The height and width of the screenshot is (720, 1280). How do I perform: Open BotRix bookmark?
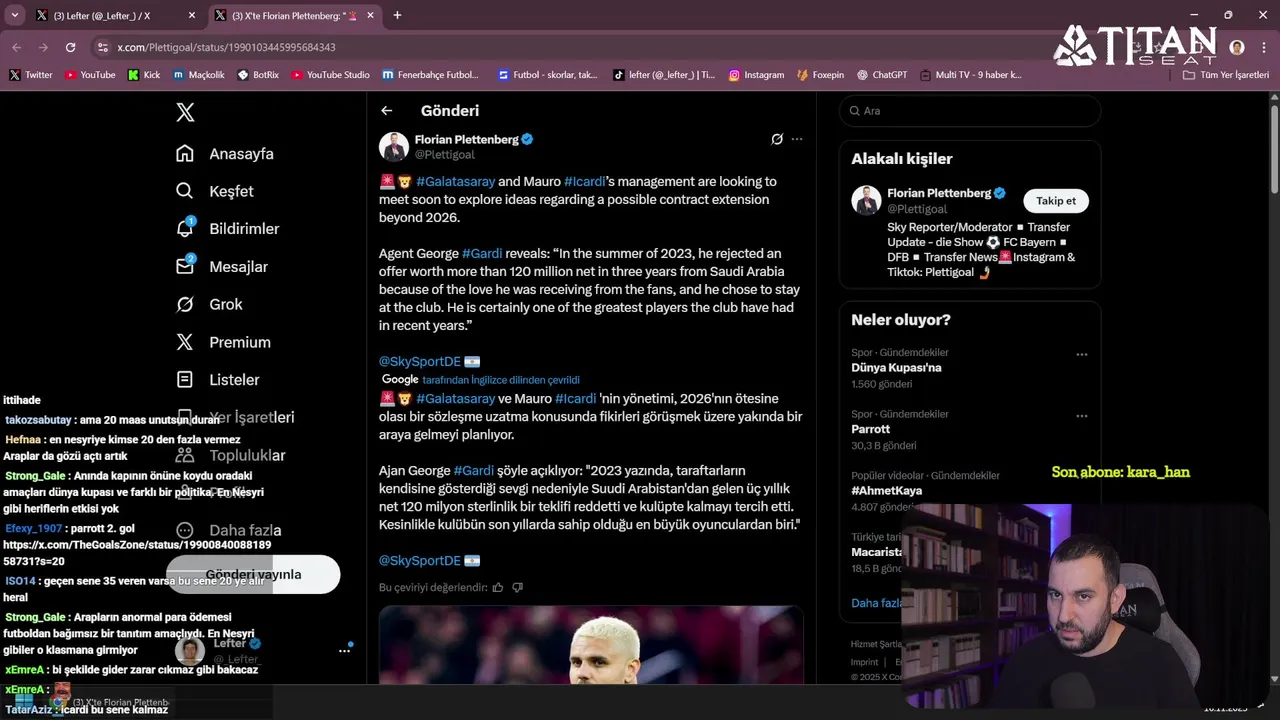click(x=258, y=75)
